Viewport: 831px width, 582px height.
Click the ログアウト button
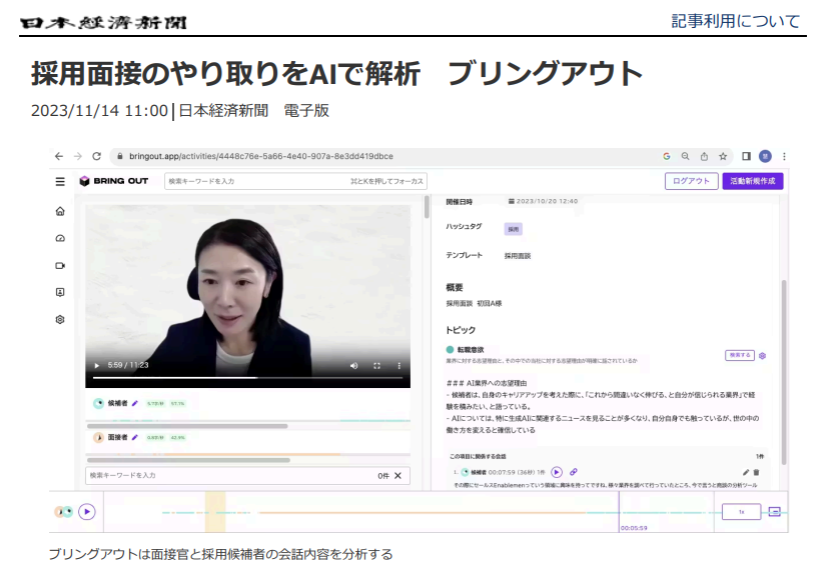[692, 181]
